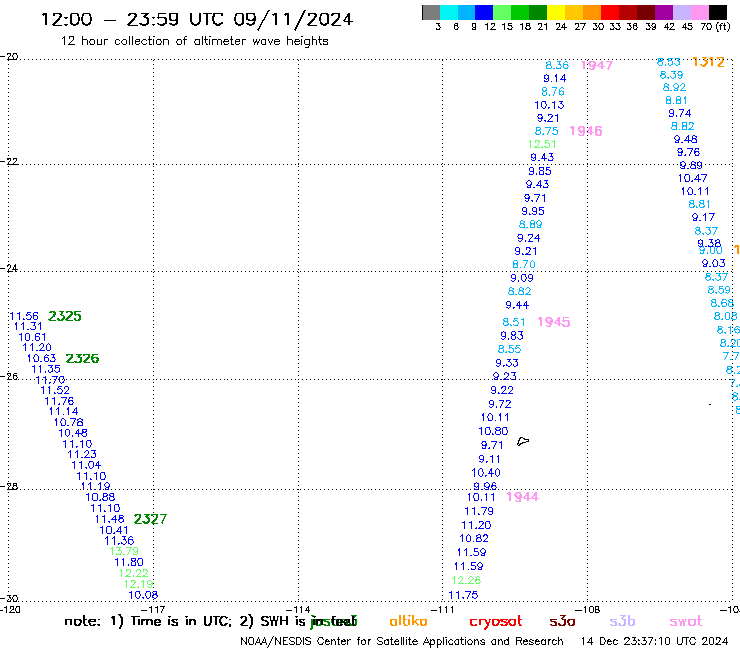Click the wave height value 10.80
The height and width of the screenshot is (650, 740).
tap(493, 431)
